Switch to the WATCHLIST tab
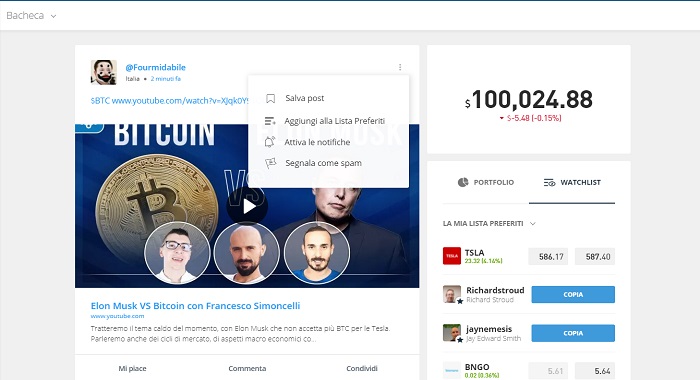This screenshot has width=700, height=380. (572, 182)
